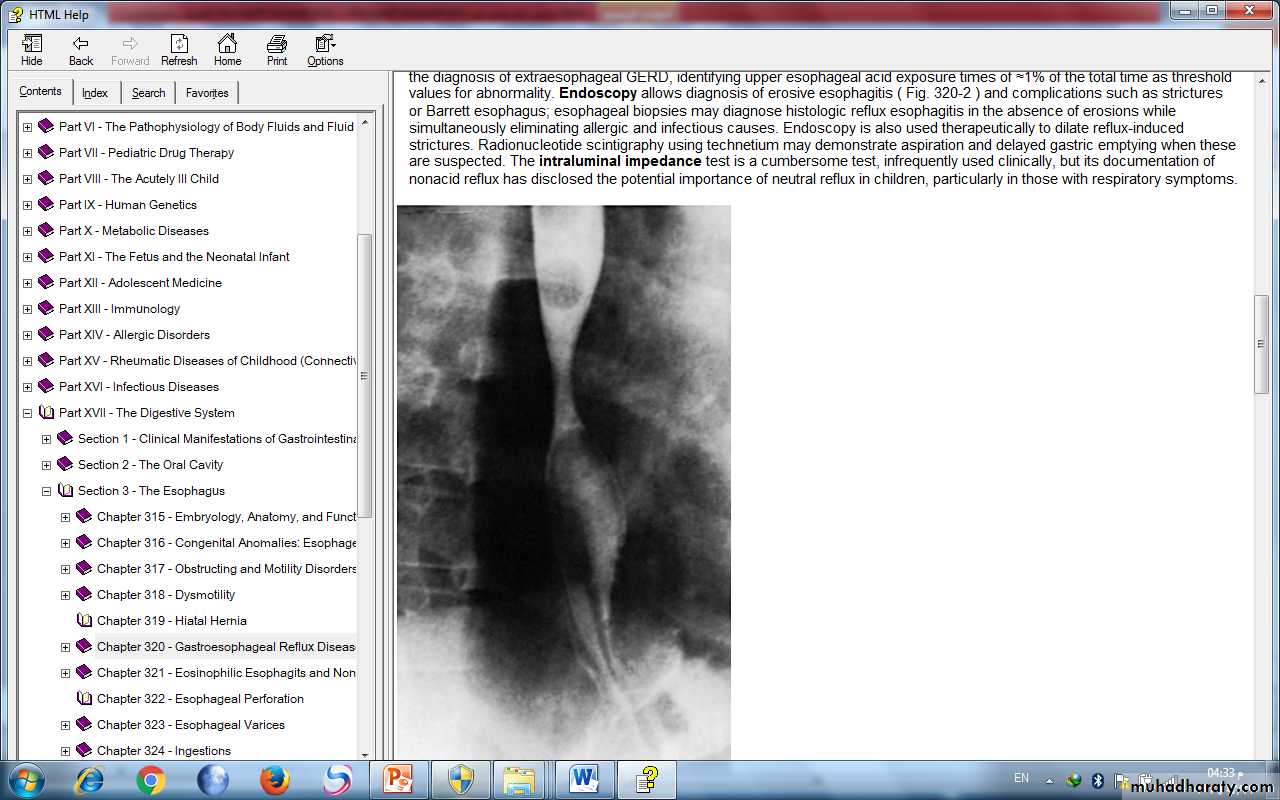Click the esophagus barium X-ray image

(x=564, y=480)
